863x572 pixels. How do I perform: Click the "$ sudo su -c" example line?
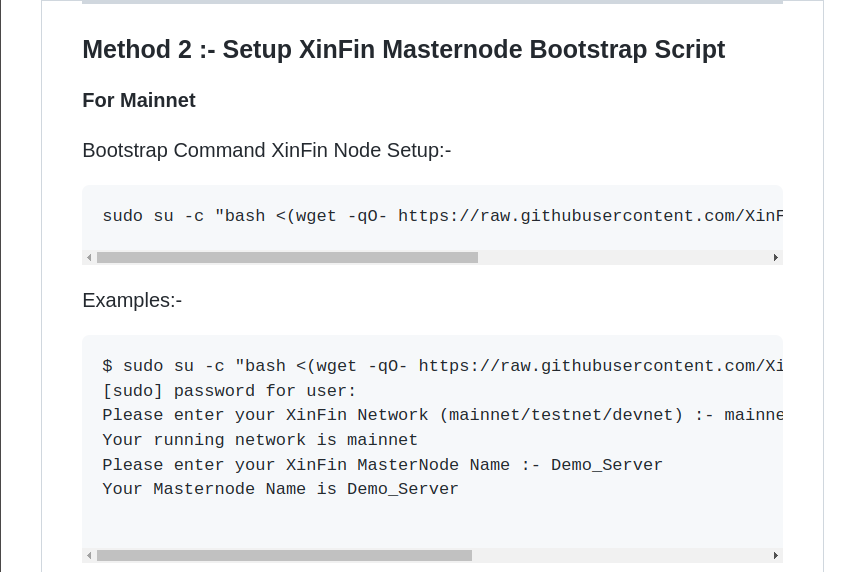[442, 365]
